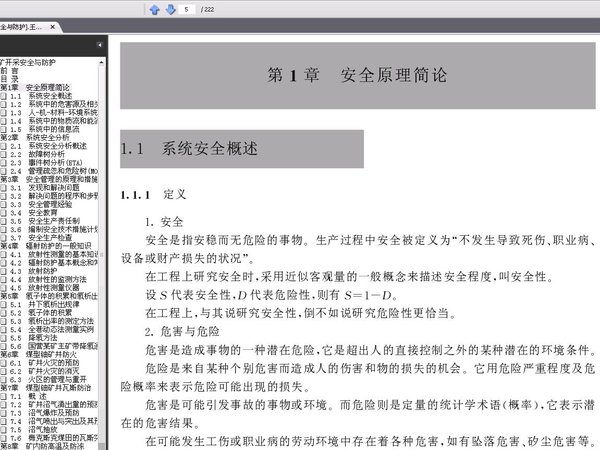Collapse the bookmarks panel arrow button
The image size is (600, 450).
(99, 45)
